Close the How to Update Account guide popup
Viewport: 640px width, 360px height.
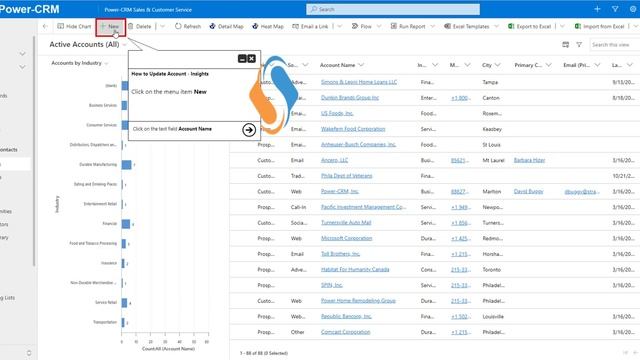click(251, 59)
